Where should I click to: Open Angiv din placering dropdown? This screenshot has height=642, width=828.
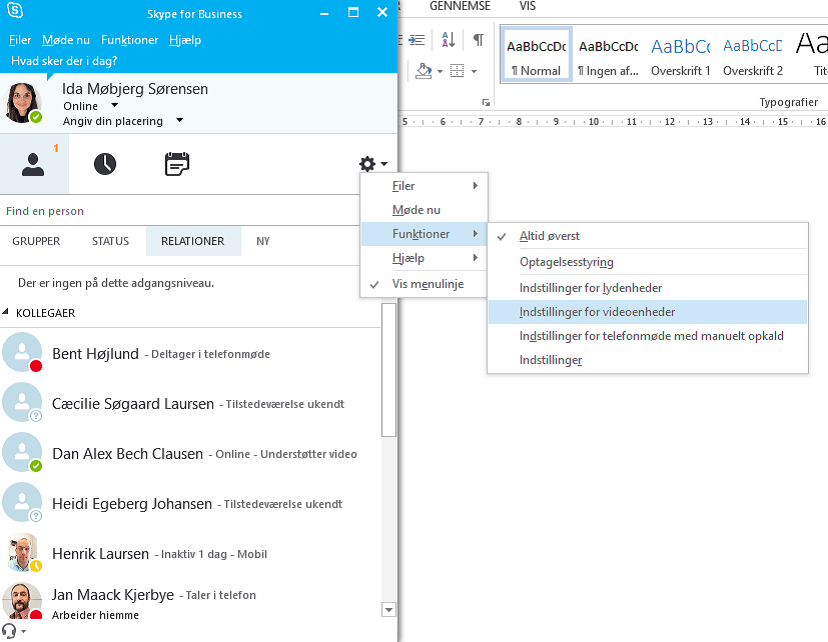(180, 120)
